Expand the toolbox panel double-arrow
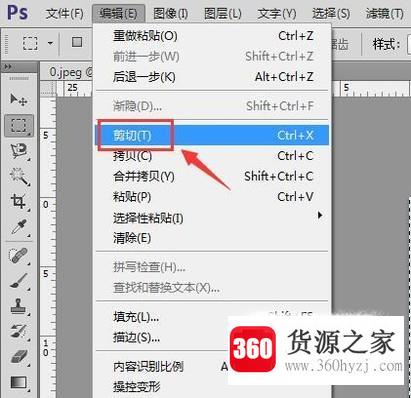 pyautogui.click(x=8, y=67)
